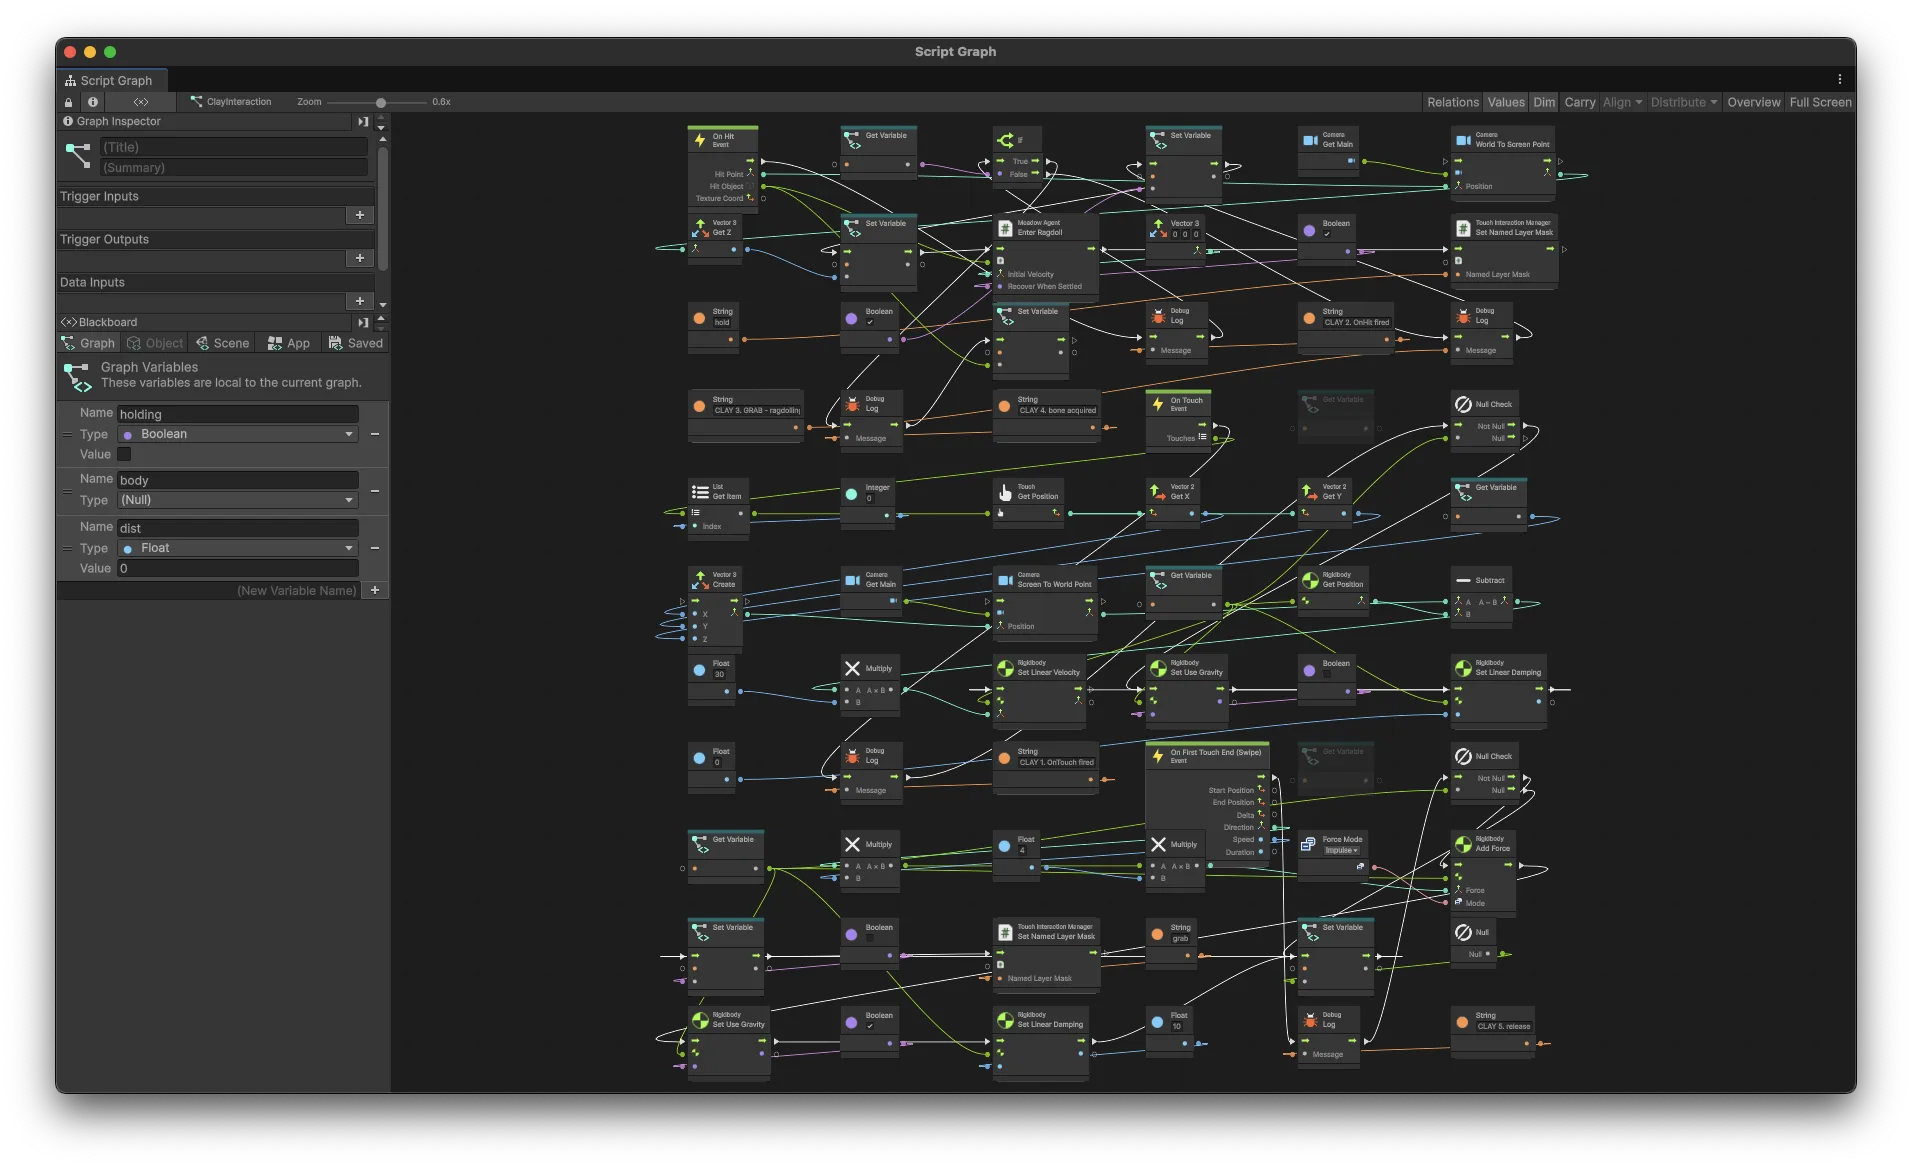1912x1167 pixels.
Task: Click the Graph Variables icon in Blackboard
Action: coord(77,376)
